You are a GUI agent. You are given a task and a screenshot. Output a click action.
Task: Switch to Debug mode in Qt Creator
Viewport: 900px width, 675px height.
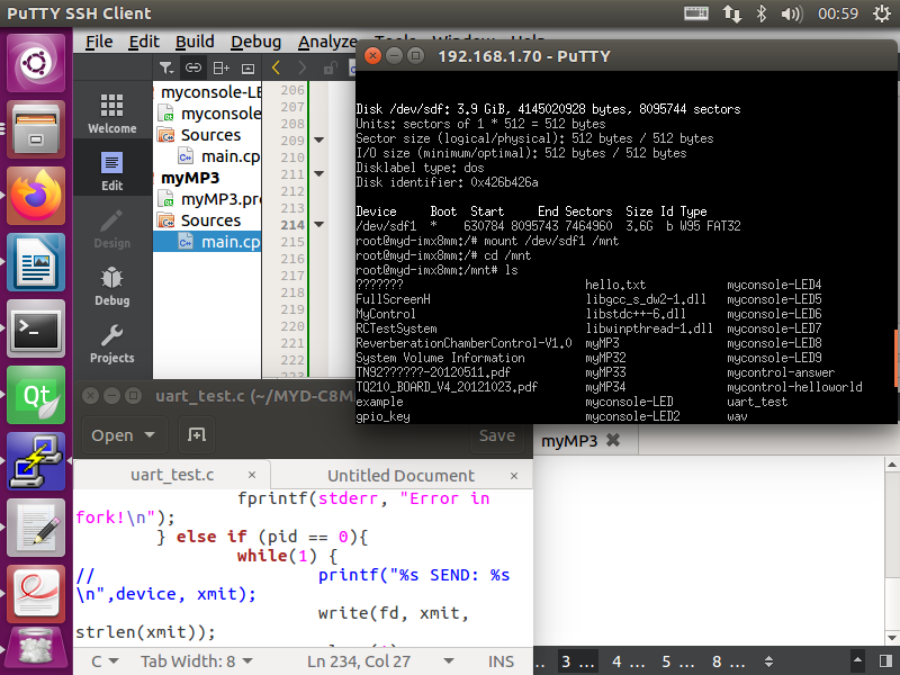(x=112, y=286)
